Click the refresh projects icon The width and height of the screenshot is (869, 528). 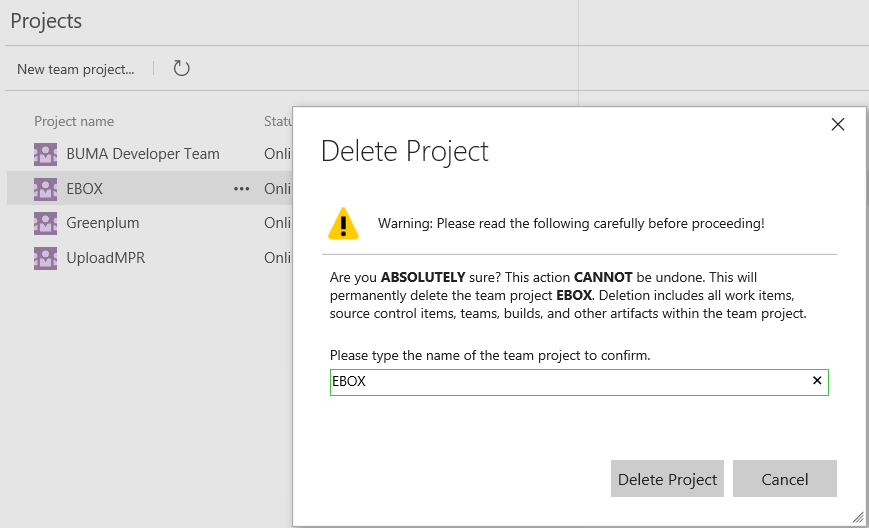[x=181, y=69]
